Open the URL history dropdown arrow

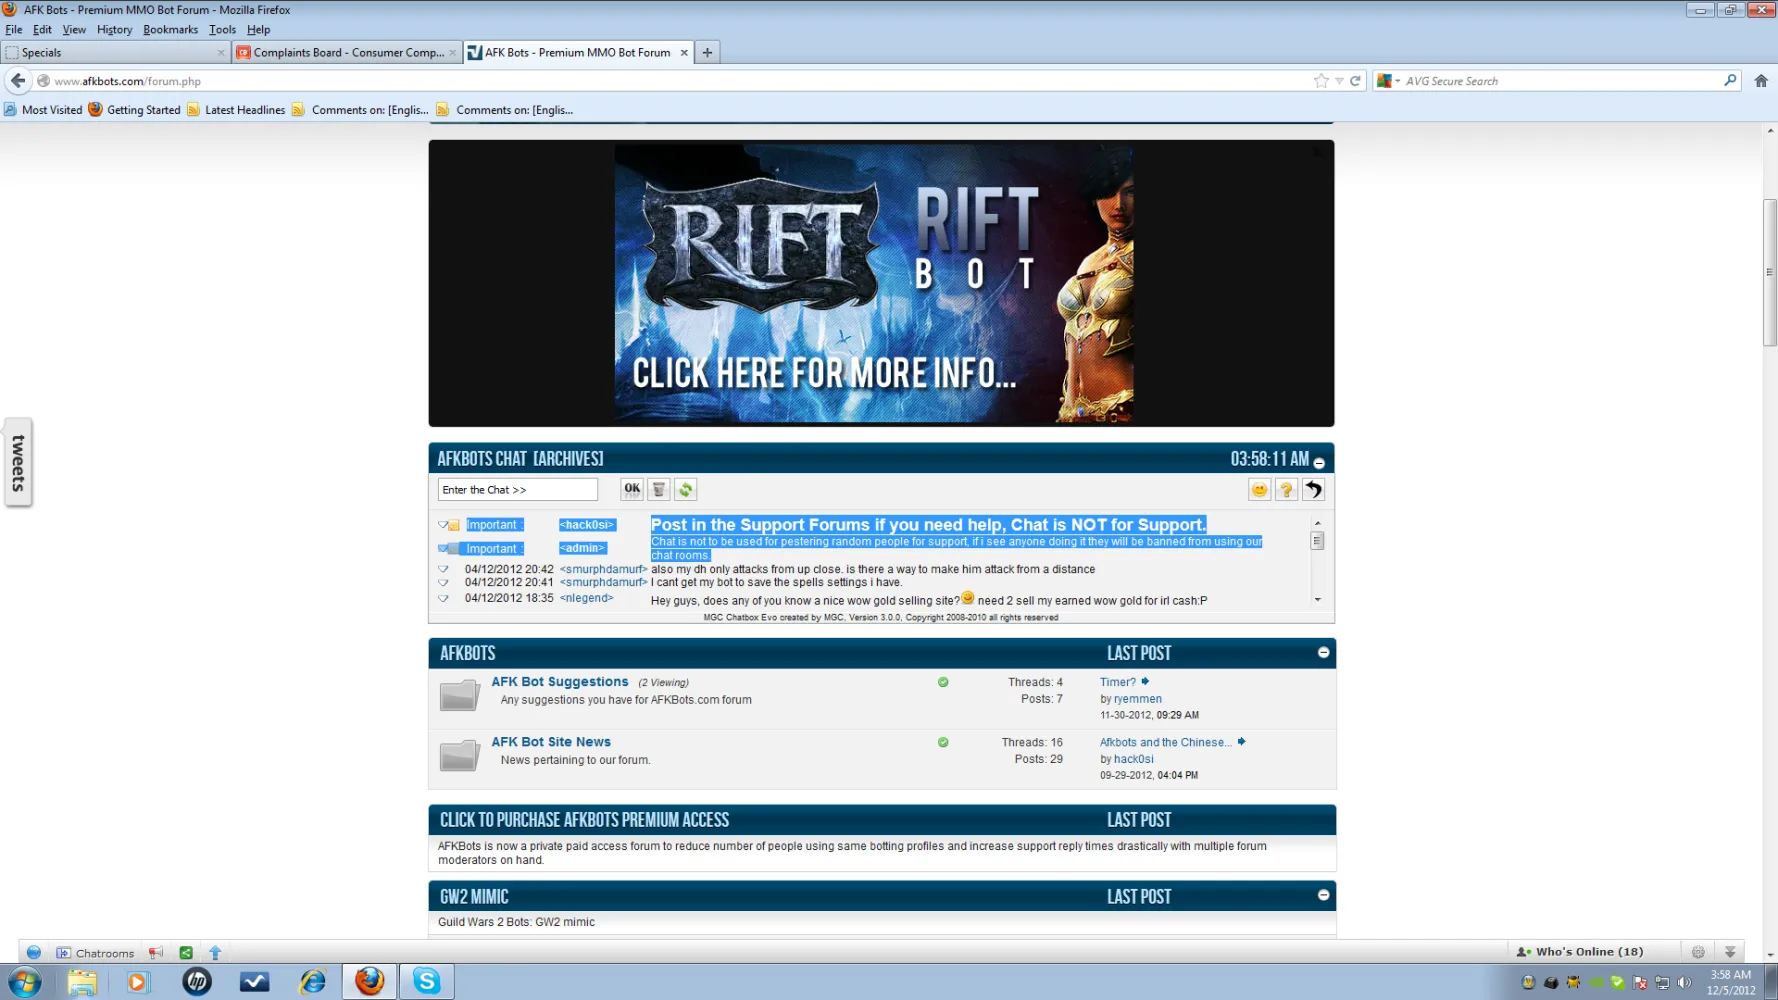click(1339, 81)
